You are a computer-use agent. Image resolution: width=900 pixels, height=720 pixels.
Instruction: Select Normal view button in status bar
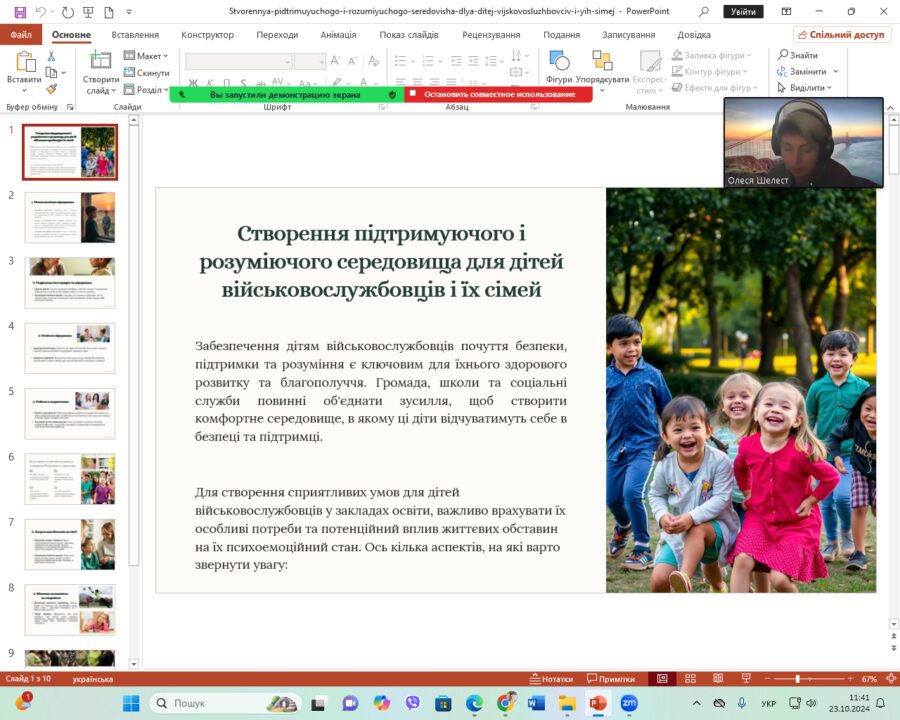pyautogui.click(x=662, y=679)
